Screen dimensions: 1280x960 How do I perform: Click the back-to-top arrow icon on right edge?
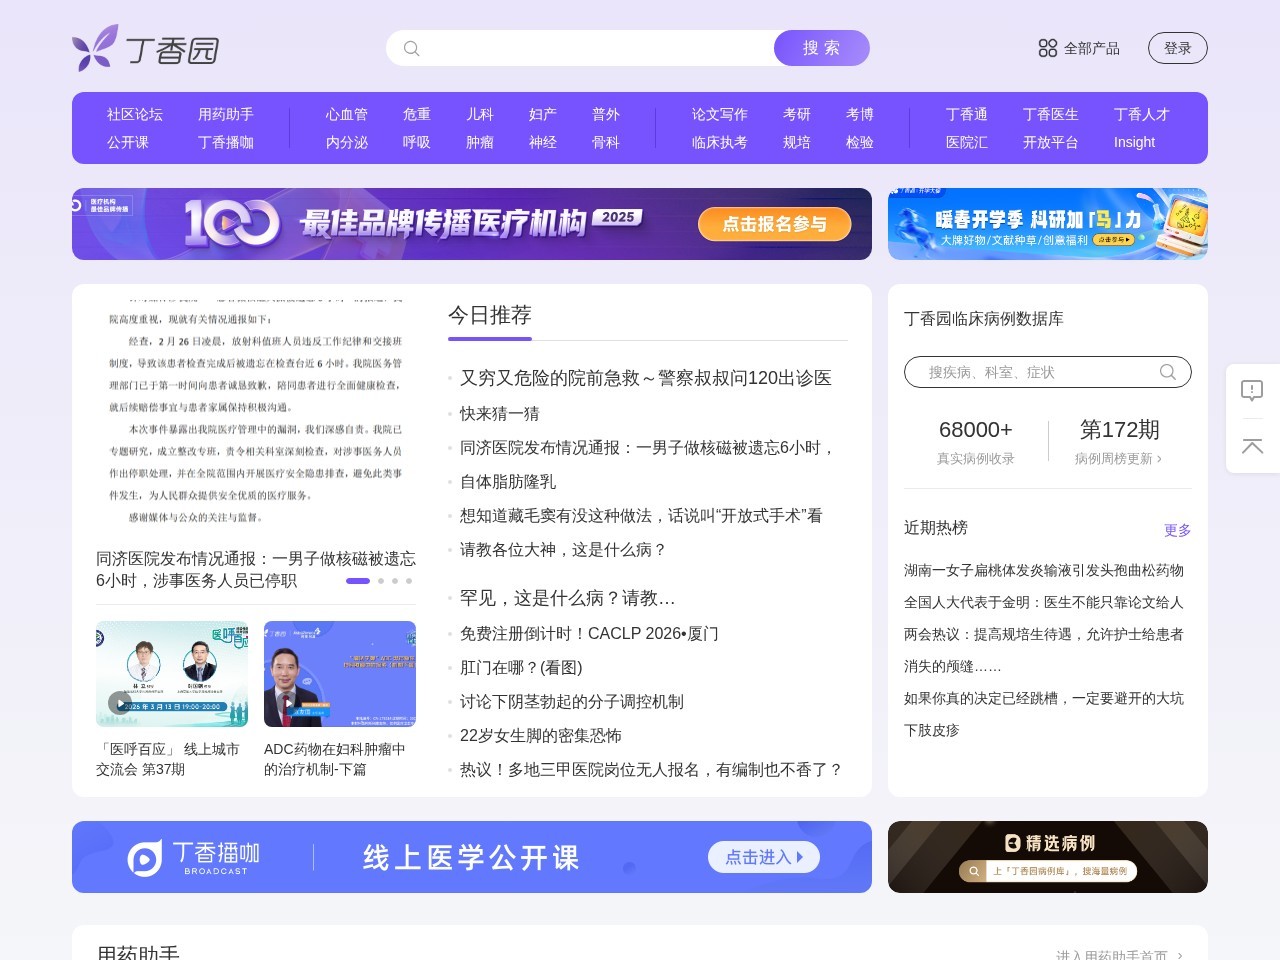click(x=1252, y=447)
